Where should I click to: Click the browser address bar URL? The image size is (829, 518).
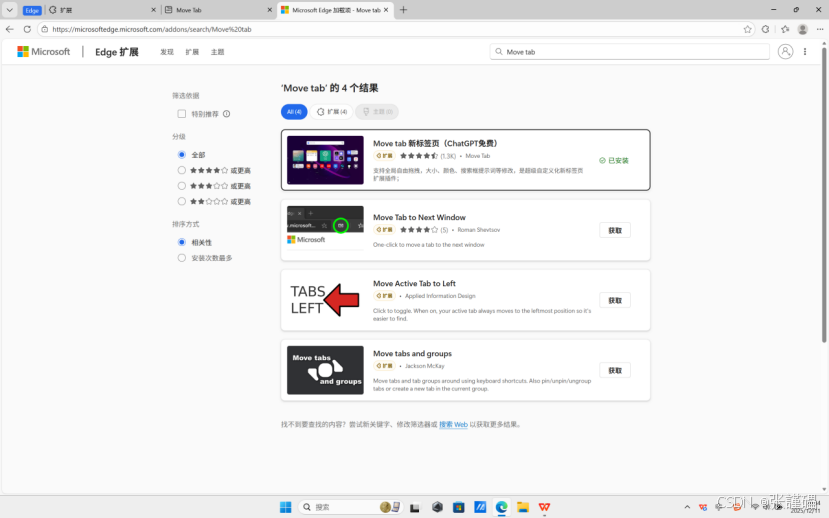(152, 29)
